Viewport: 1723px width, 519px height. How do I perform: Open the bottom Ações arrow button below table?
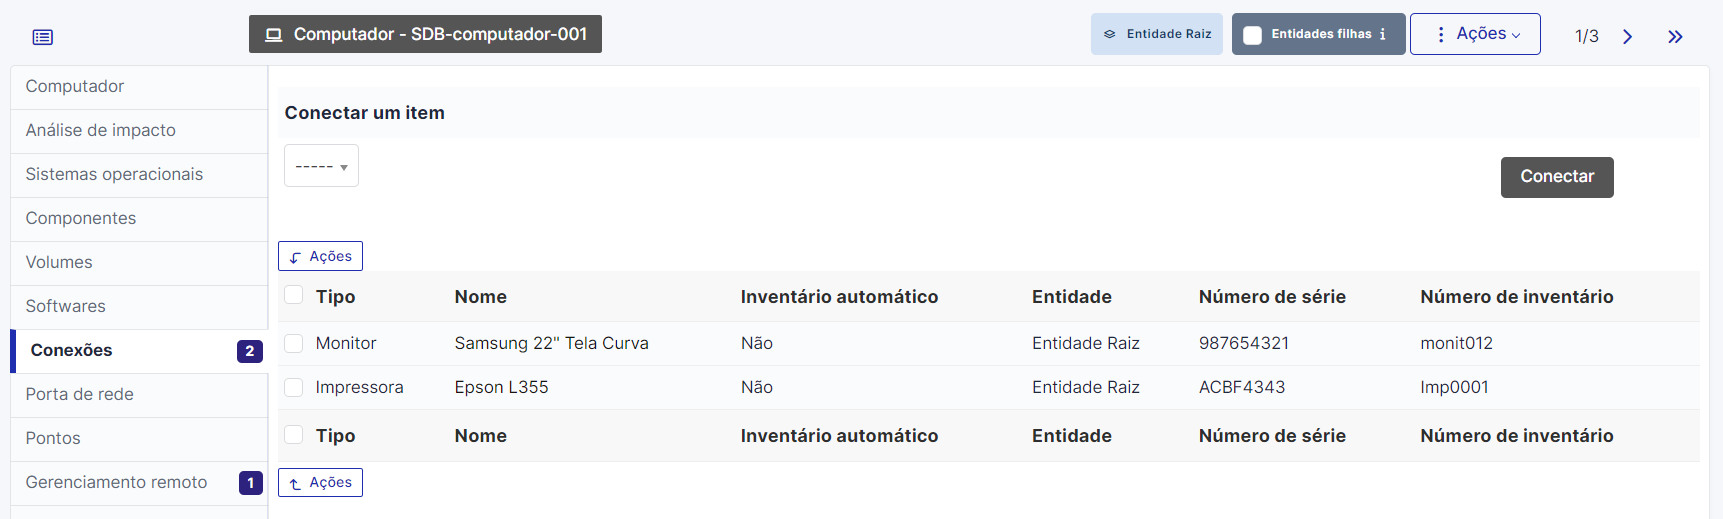320,482
